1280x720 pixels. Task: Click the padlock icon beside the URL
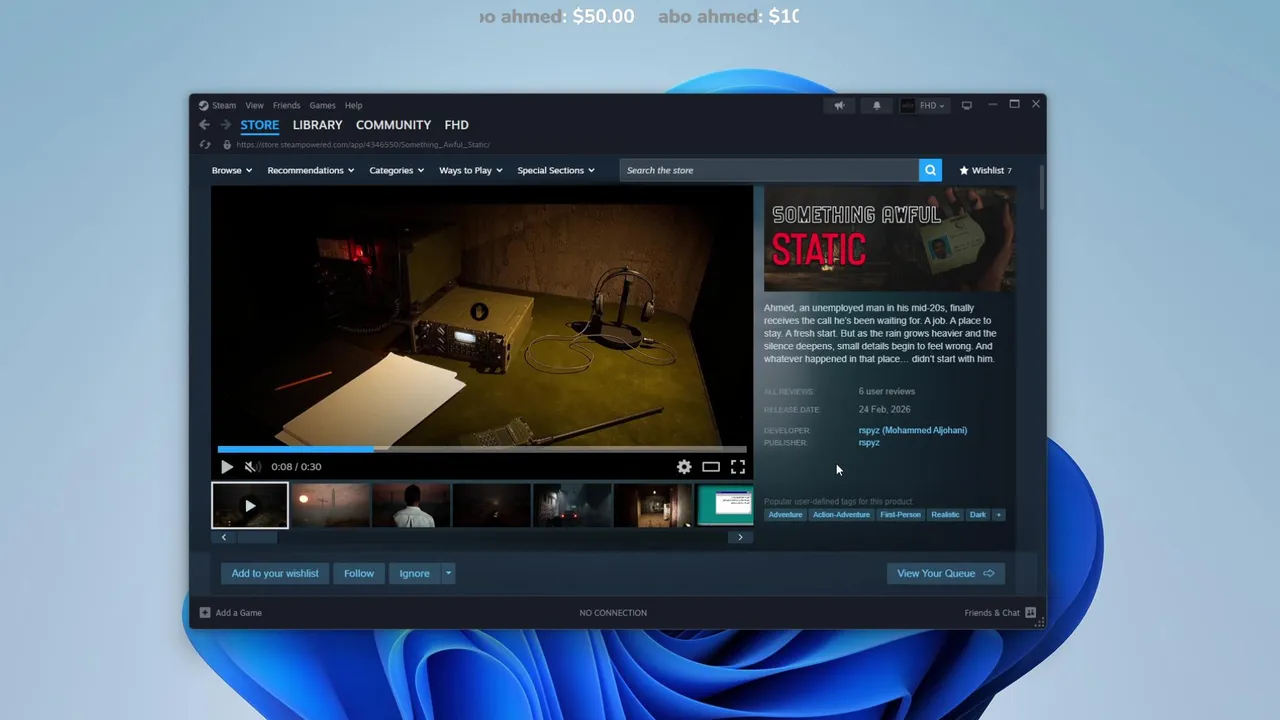click(227, 145)
